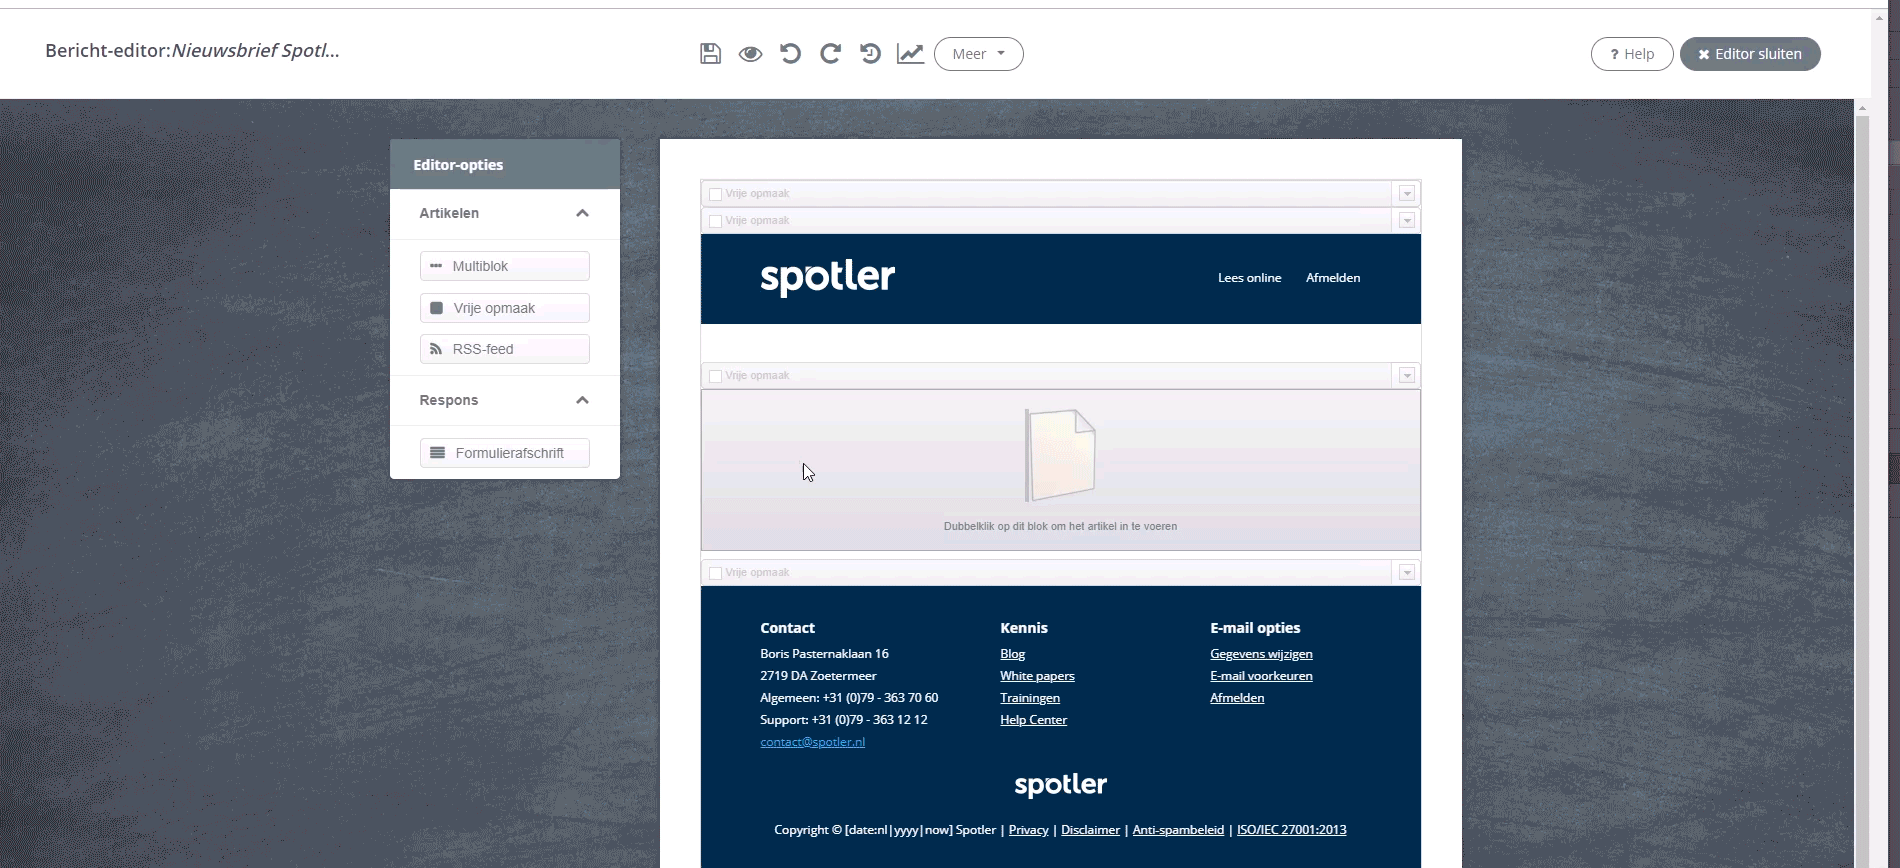Click the Lees online header link
1900x868 pixels.
(1249, 278)
